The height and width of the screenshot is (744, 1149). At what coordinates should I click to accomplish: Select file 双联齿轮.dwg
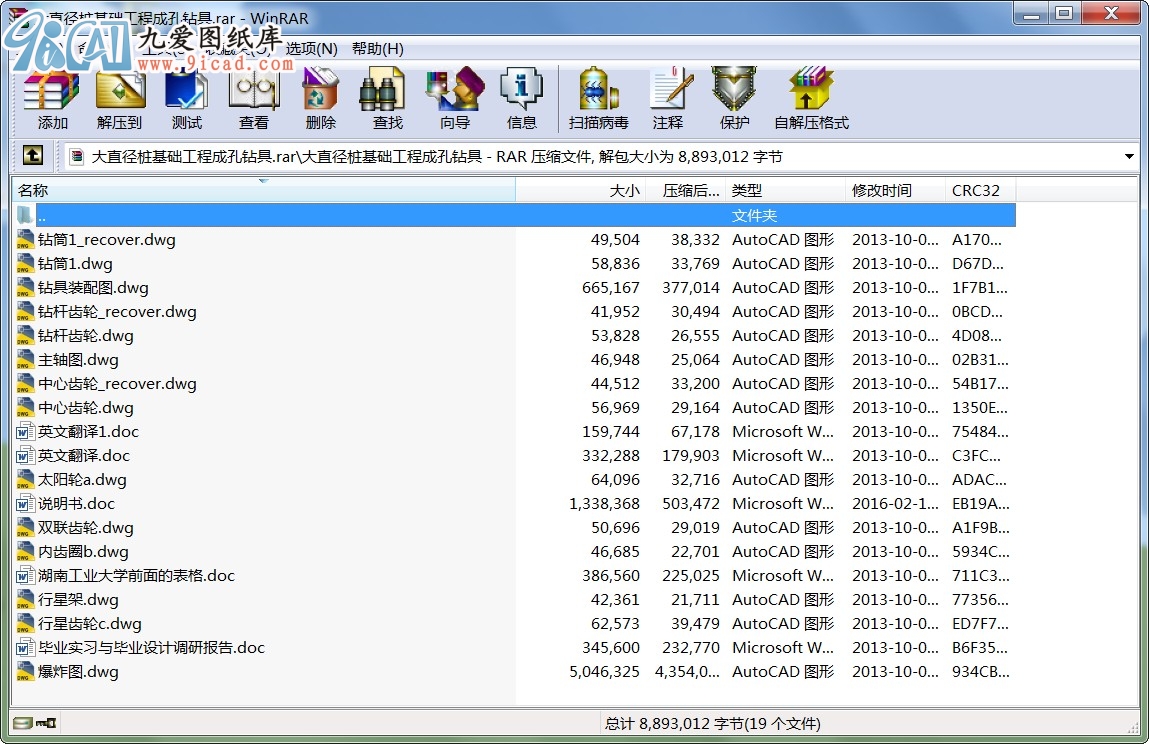pyautogui.click(x=86, y=528)
